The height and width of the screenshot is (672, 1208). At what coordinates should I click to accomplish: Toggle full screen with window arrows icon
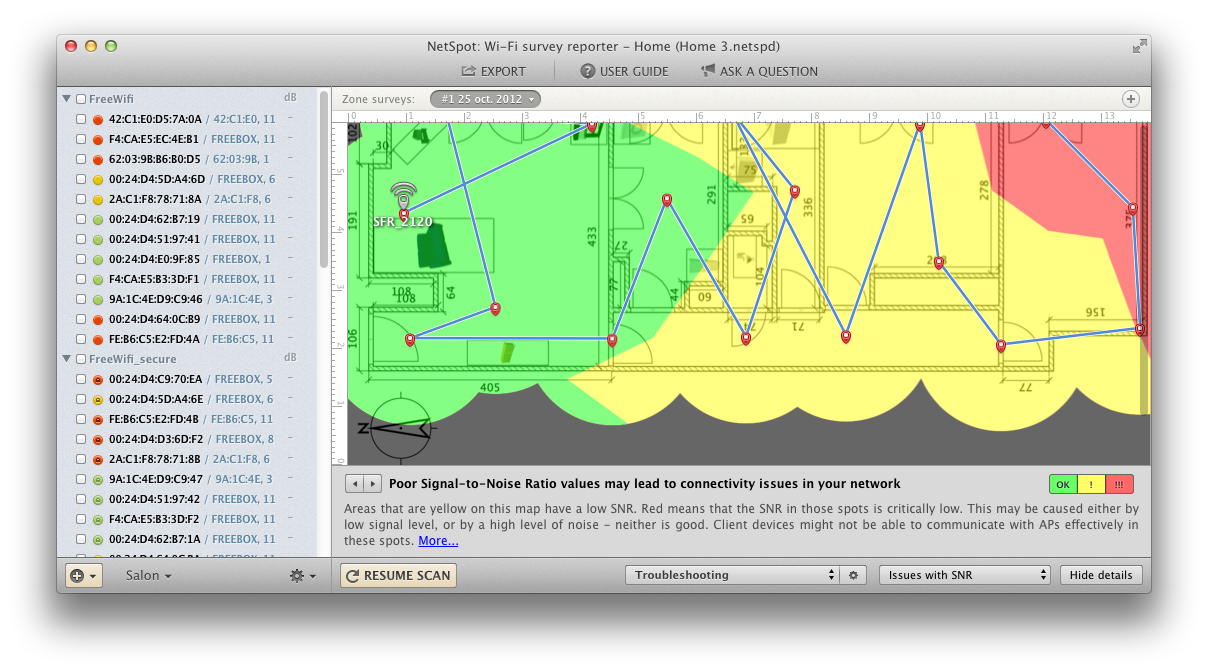coord(1139,46)
